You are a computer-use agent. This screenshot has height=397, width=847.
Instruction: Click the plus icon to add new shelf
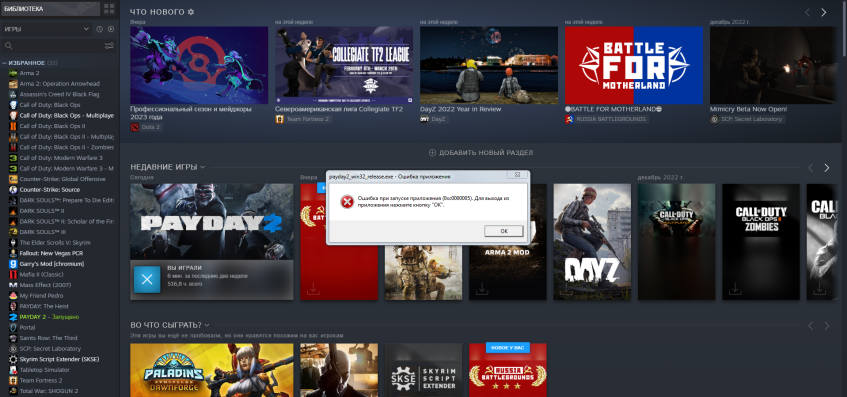tap(432, 153)
